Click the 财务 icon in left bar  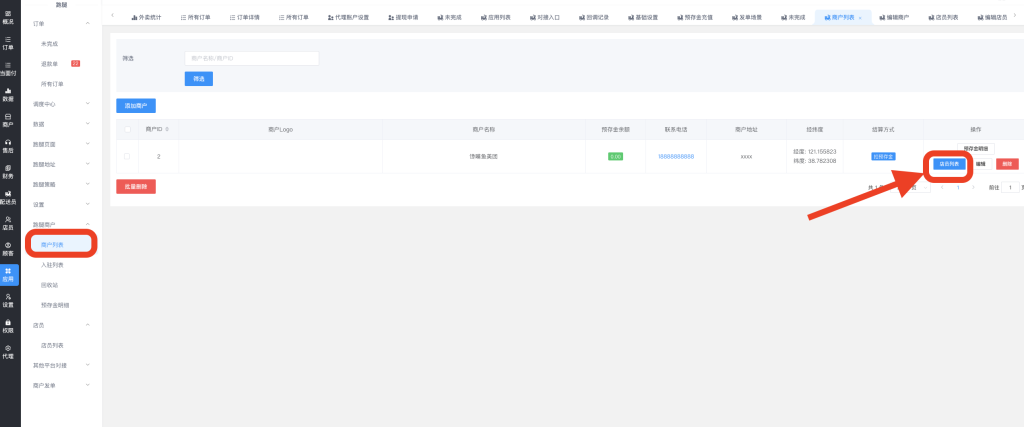pos(8,171)
